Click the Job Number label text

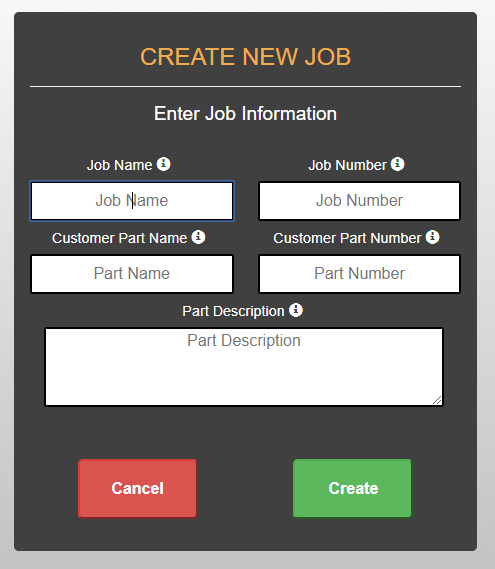347,165
